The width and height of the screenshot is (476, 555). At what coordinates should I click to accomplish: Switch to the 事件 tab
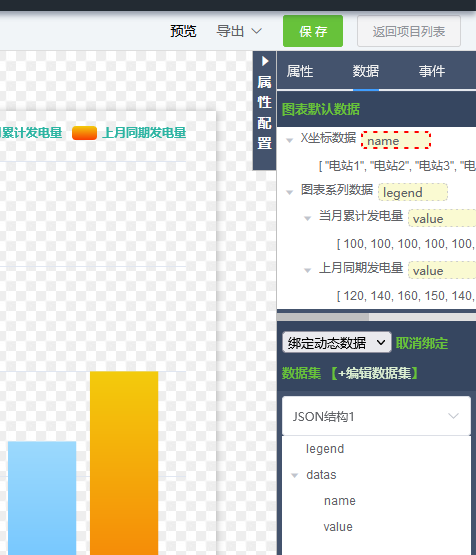point(432,71)
